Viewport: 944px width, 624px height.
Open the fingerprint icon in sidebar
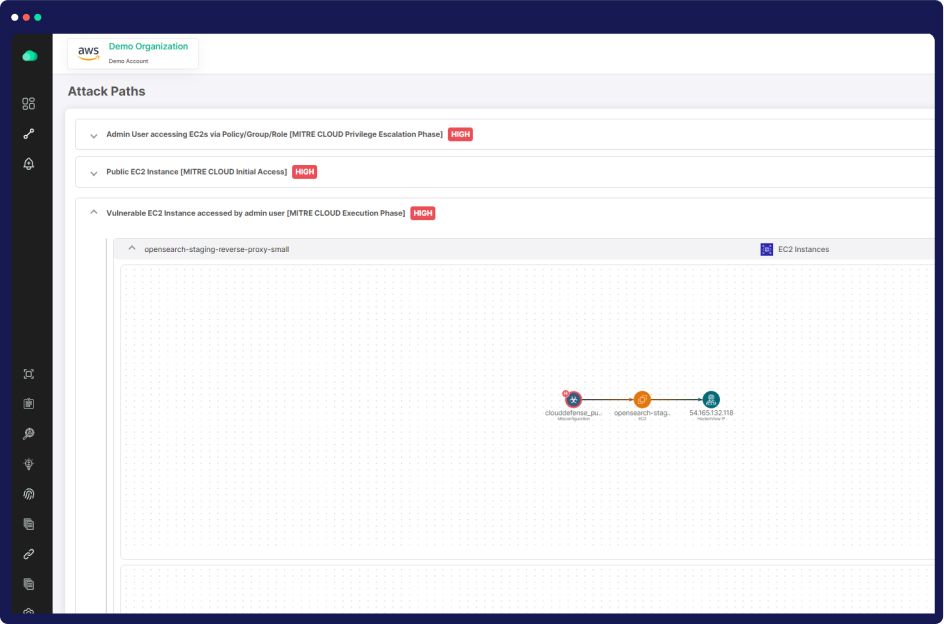click(29, 494)
